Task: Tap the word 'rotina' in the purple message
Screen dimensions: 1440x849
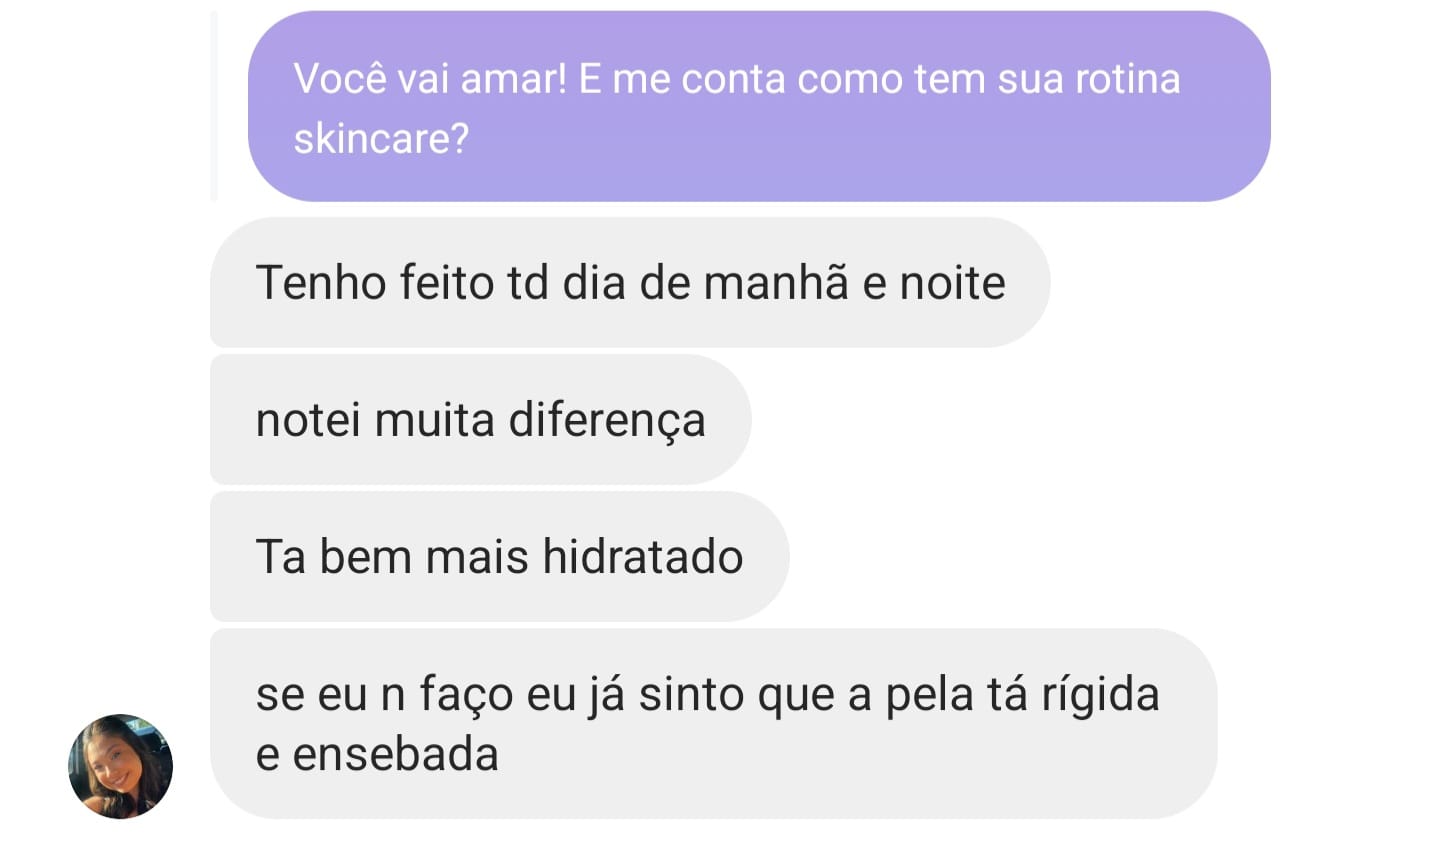Action: (1127, 78)
